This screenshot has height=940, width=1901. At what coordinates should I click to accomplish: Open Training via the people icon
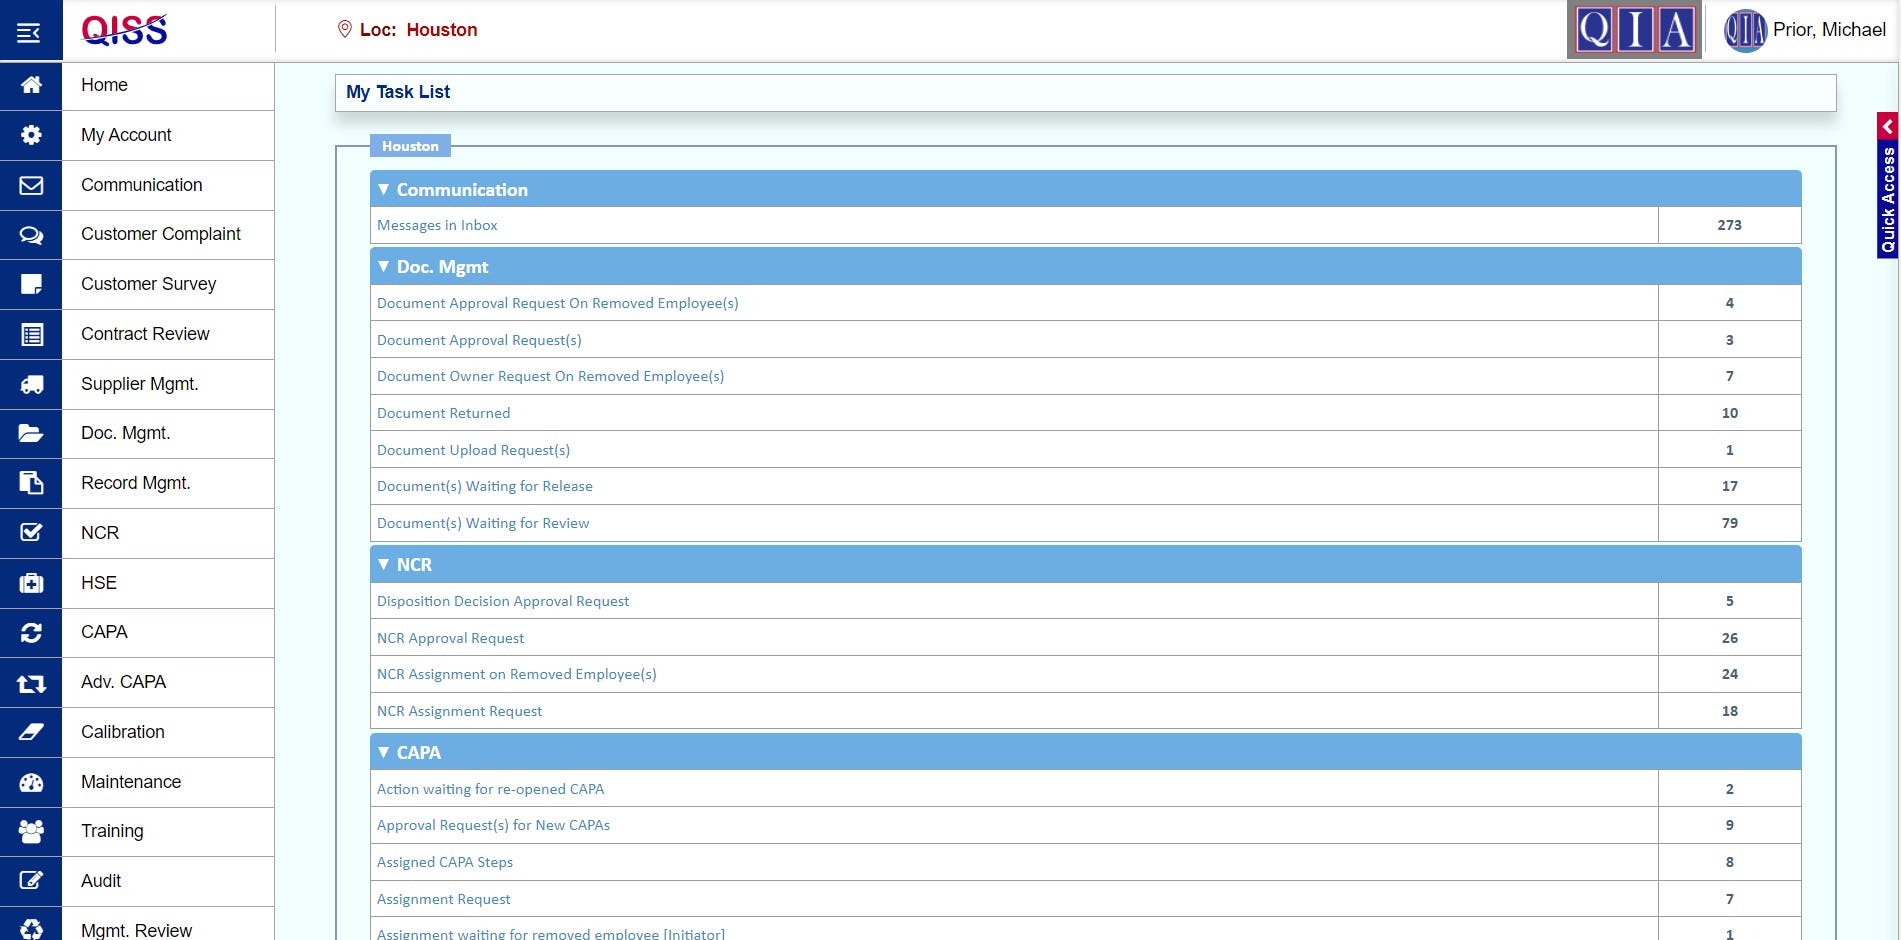pos(31,831)
